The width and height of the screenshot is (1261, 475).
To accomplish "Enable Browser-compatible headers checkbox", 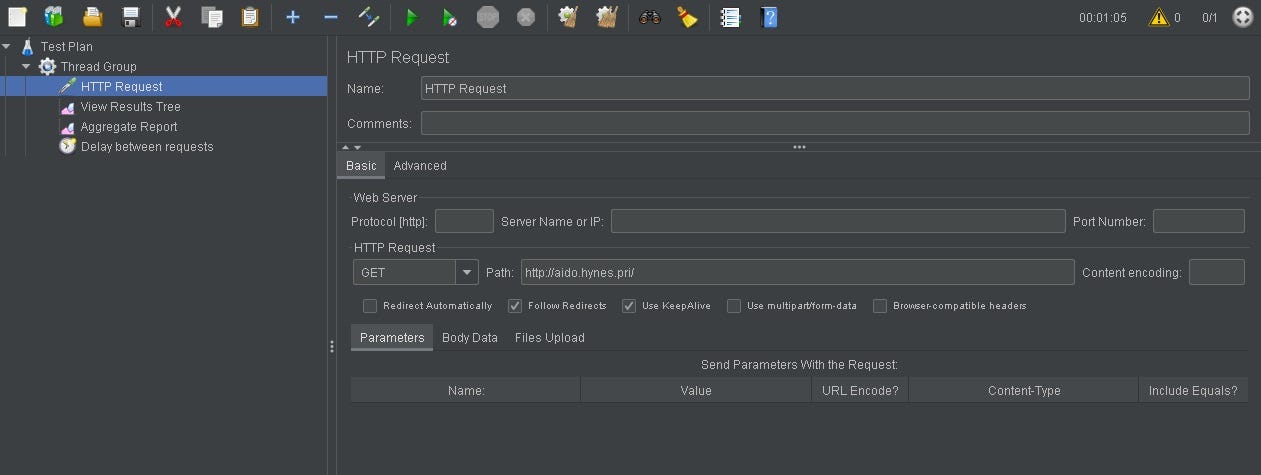I will [x=880, y=306].
